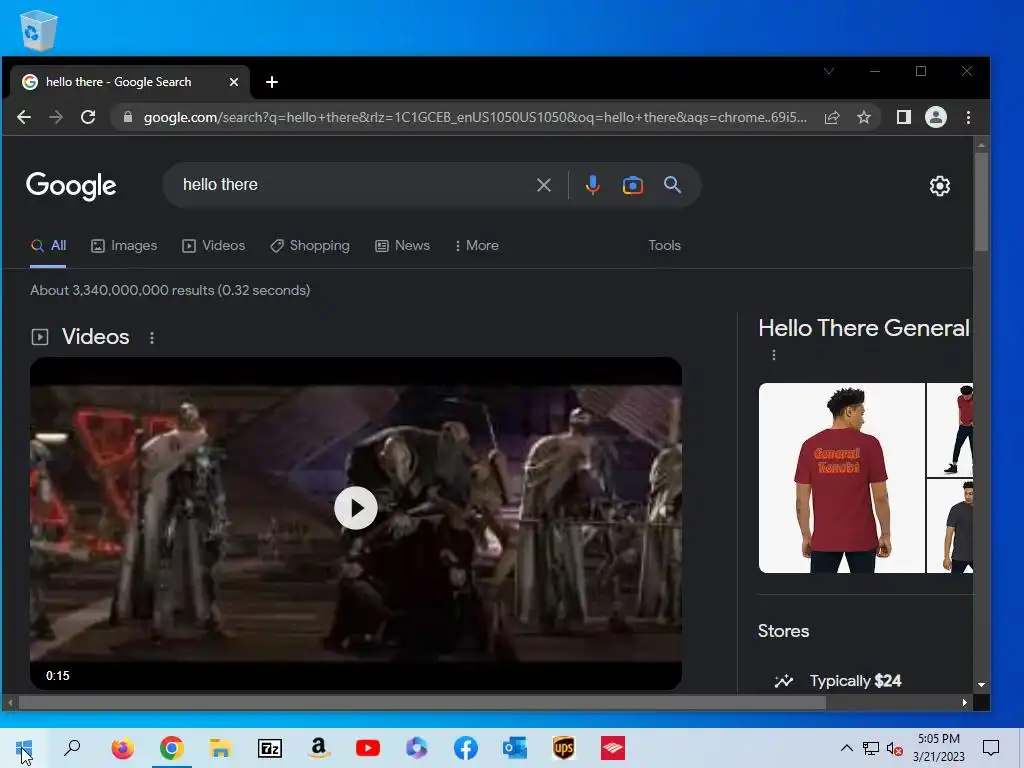
Task: Click the 'Hello There General' panel title
Action: click(864, 328)
